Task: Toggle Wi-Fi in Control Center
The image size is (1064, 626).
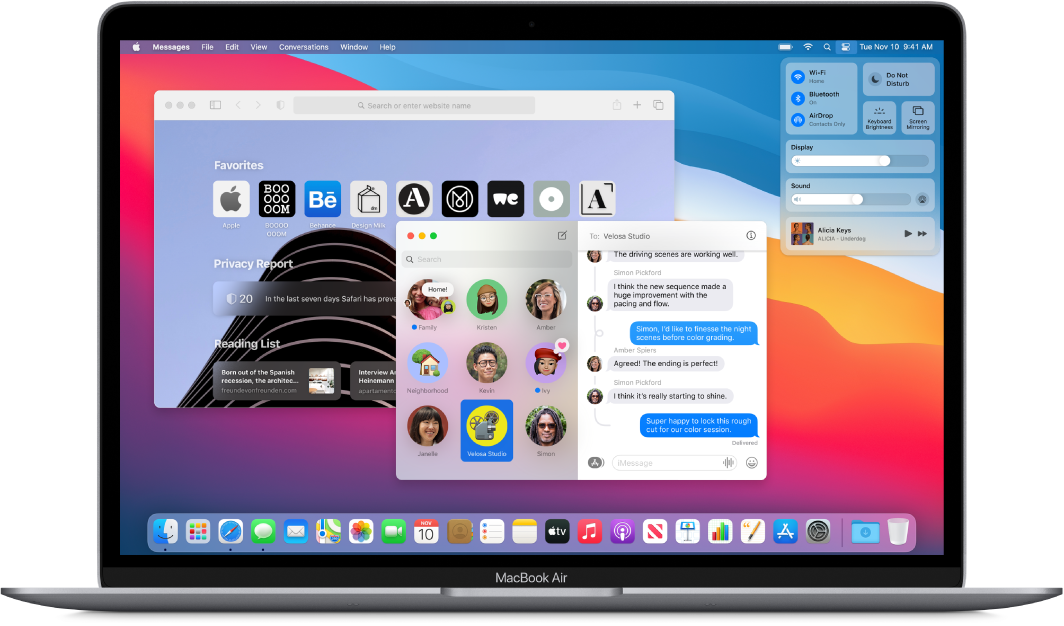Action: tap(798, 77)
